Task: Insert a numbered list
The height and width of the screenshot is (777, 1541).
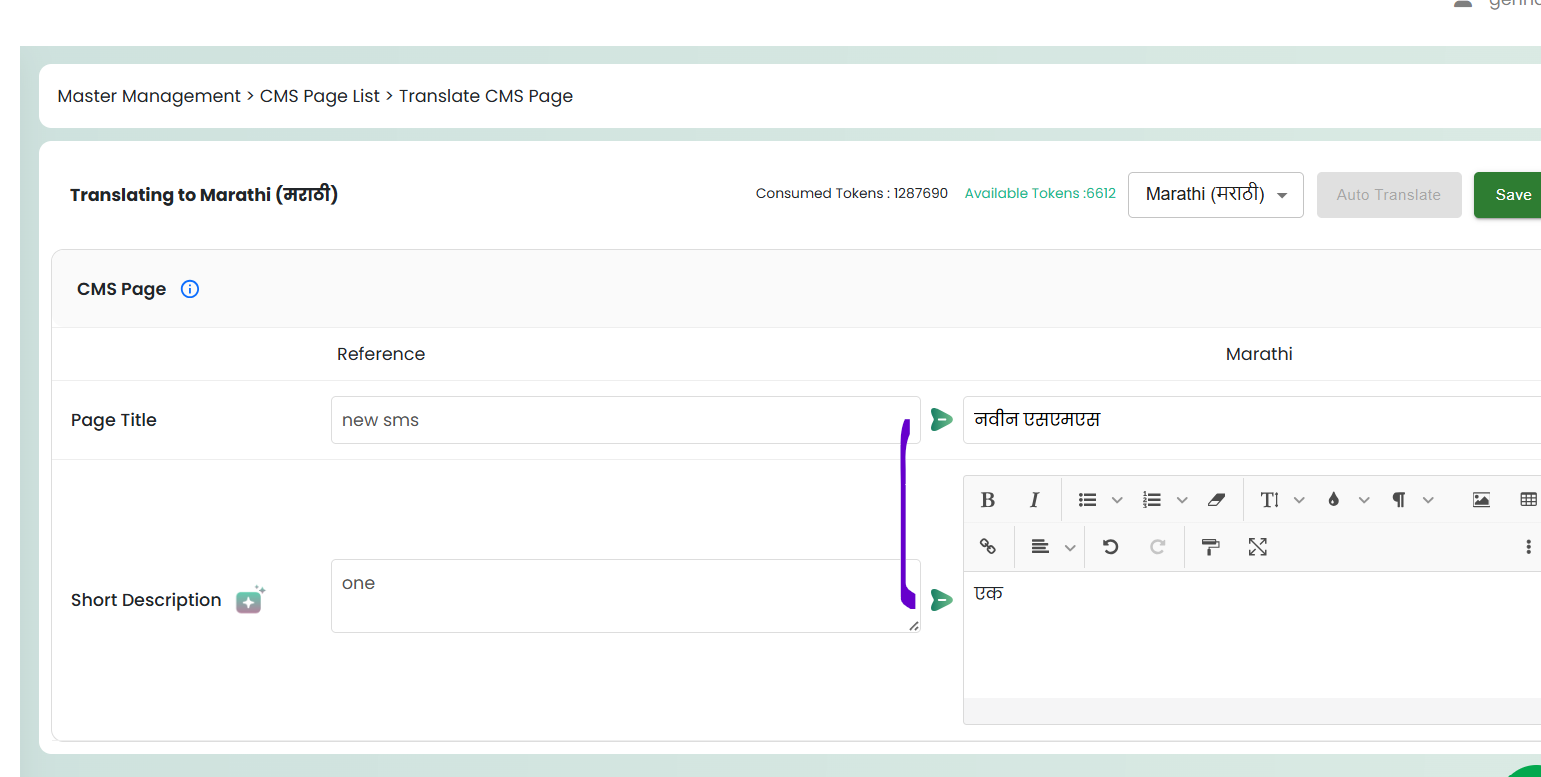Action: pos(1152,500)
